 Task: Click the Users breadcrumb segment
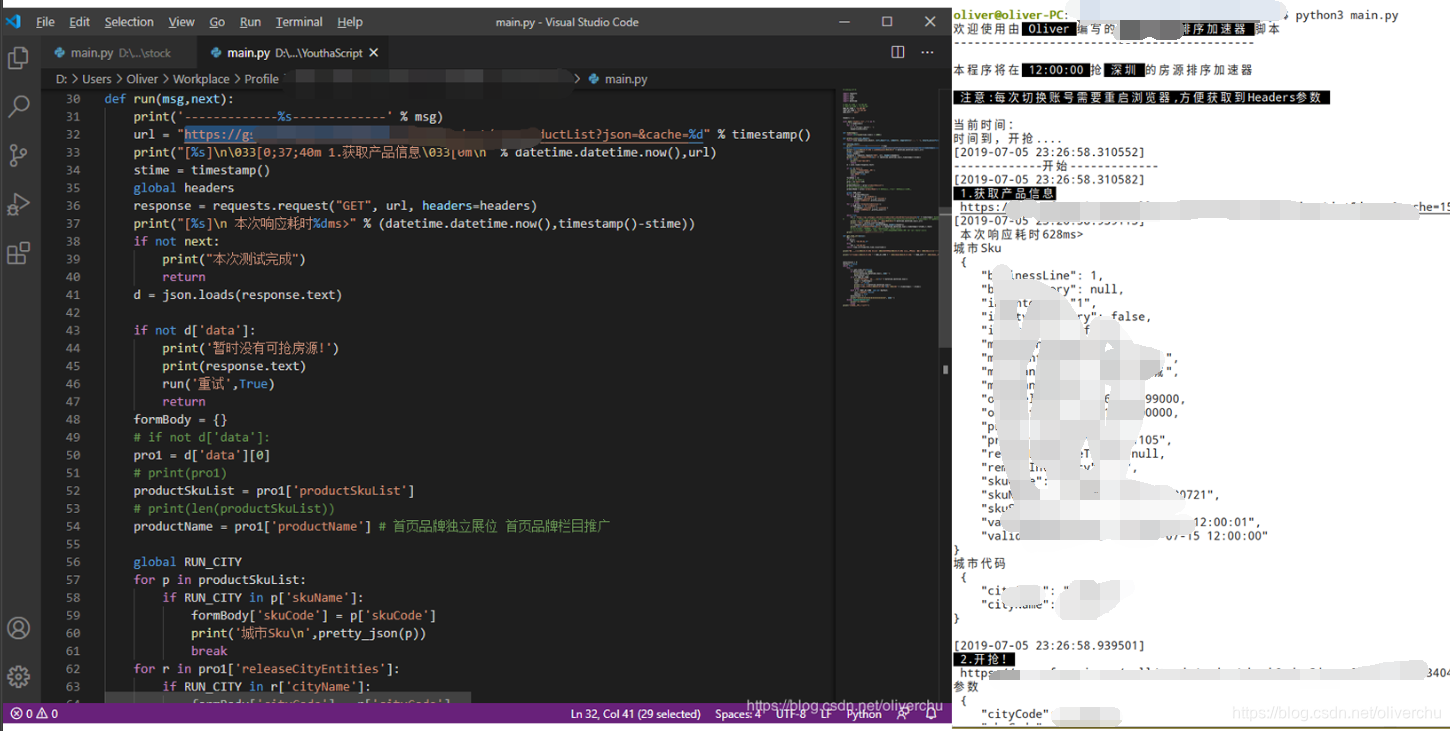tap(97, 79)
